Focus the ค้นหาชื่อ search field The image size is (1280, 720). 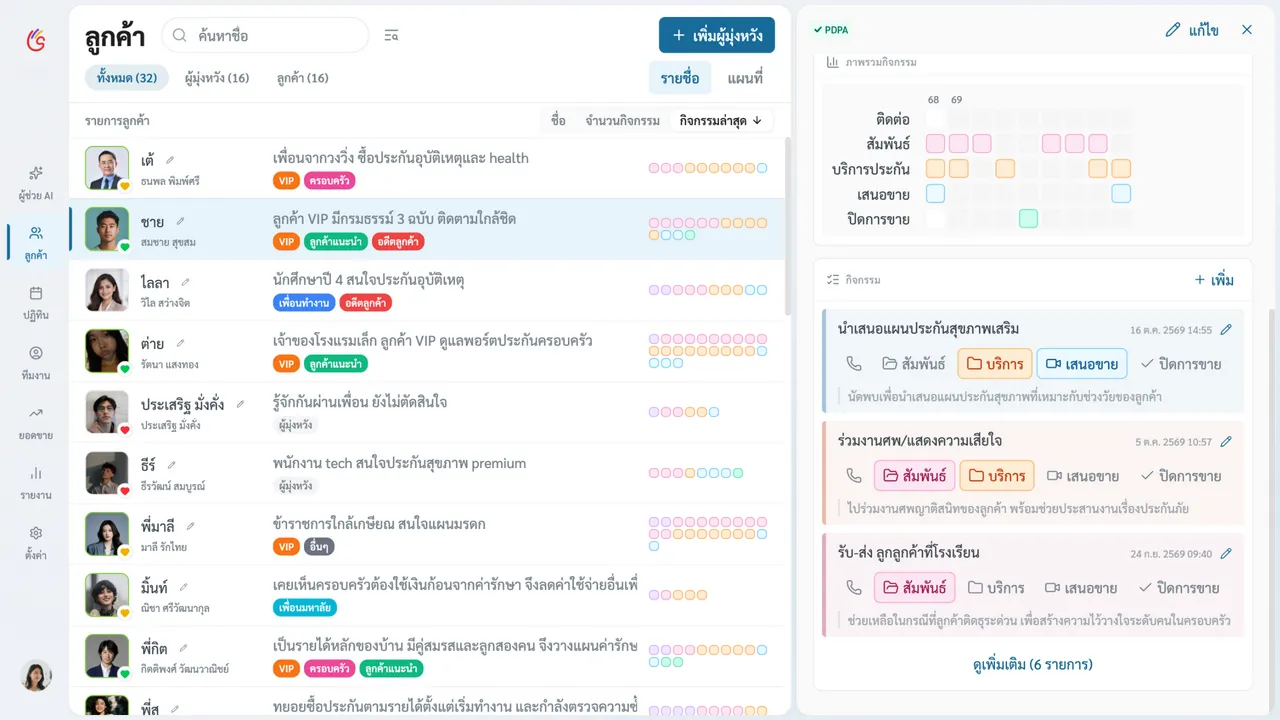tap(265, 35)
